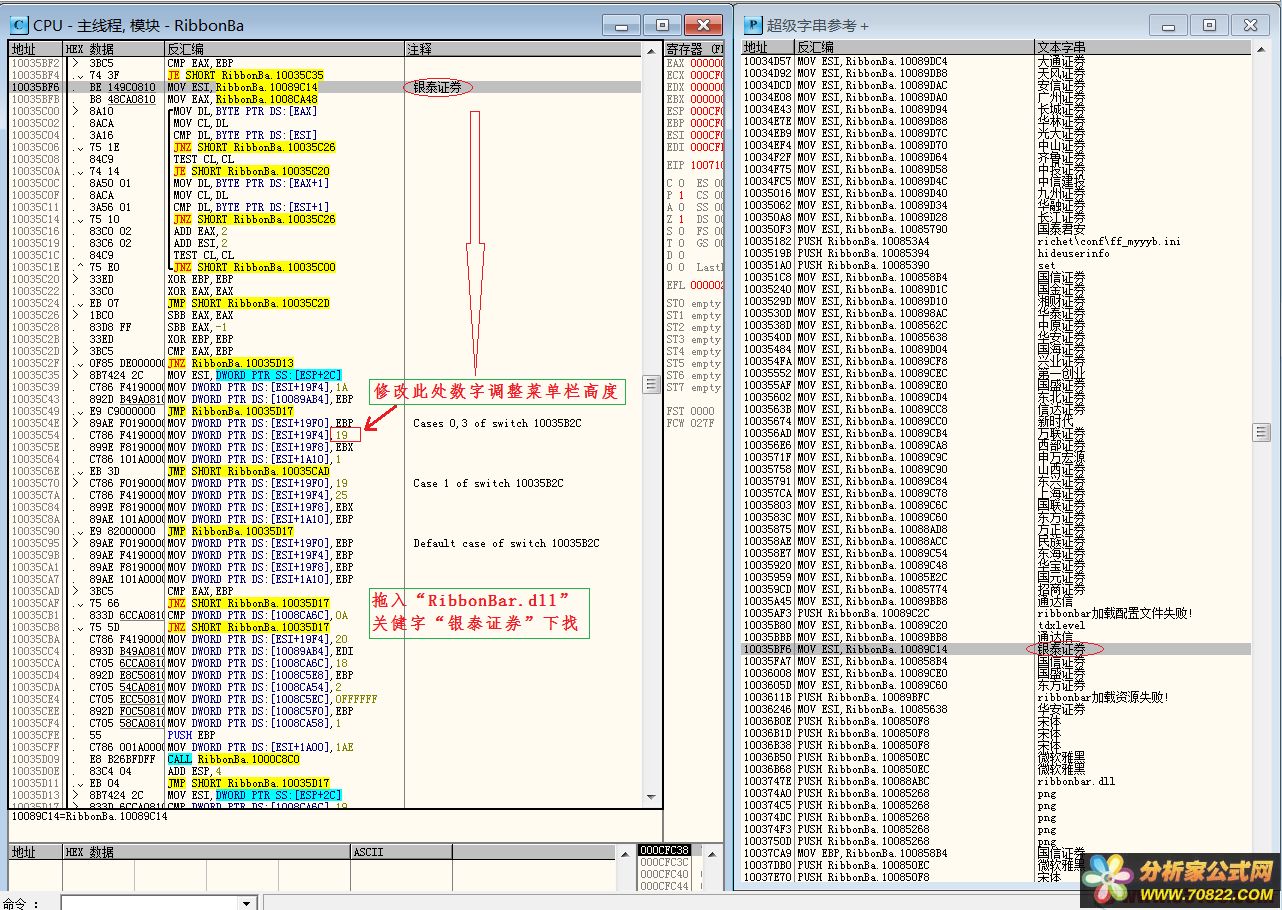Click 反汇编 column header in CPU window
This screenshot has width=1282, height=910.
(284, 48)
